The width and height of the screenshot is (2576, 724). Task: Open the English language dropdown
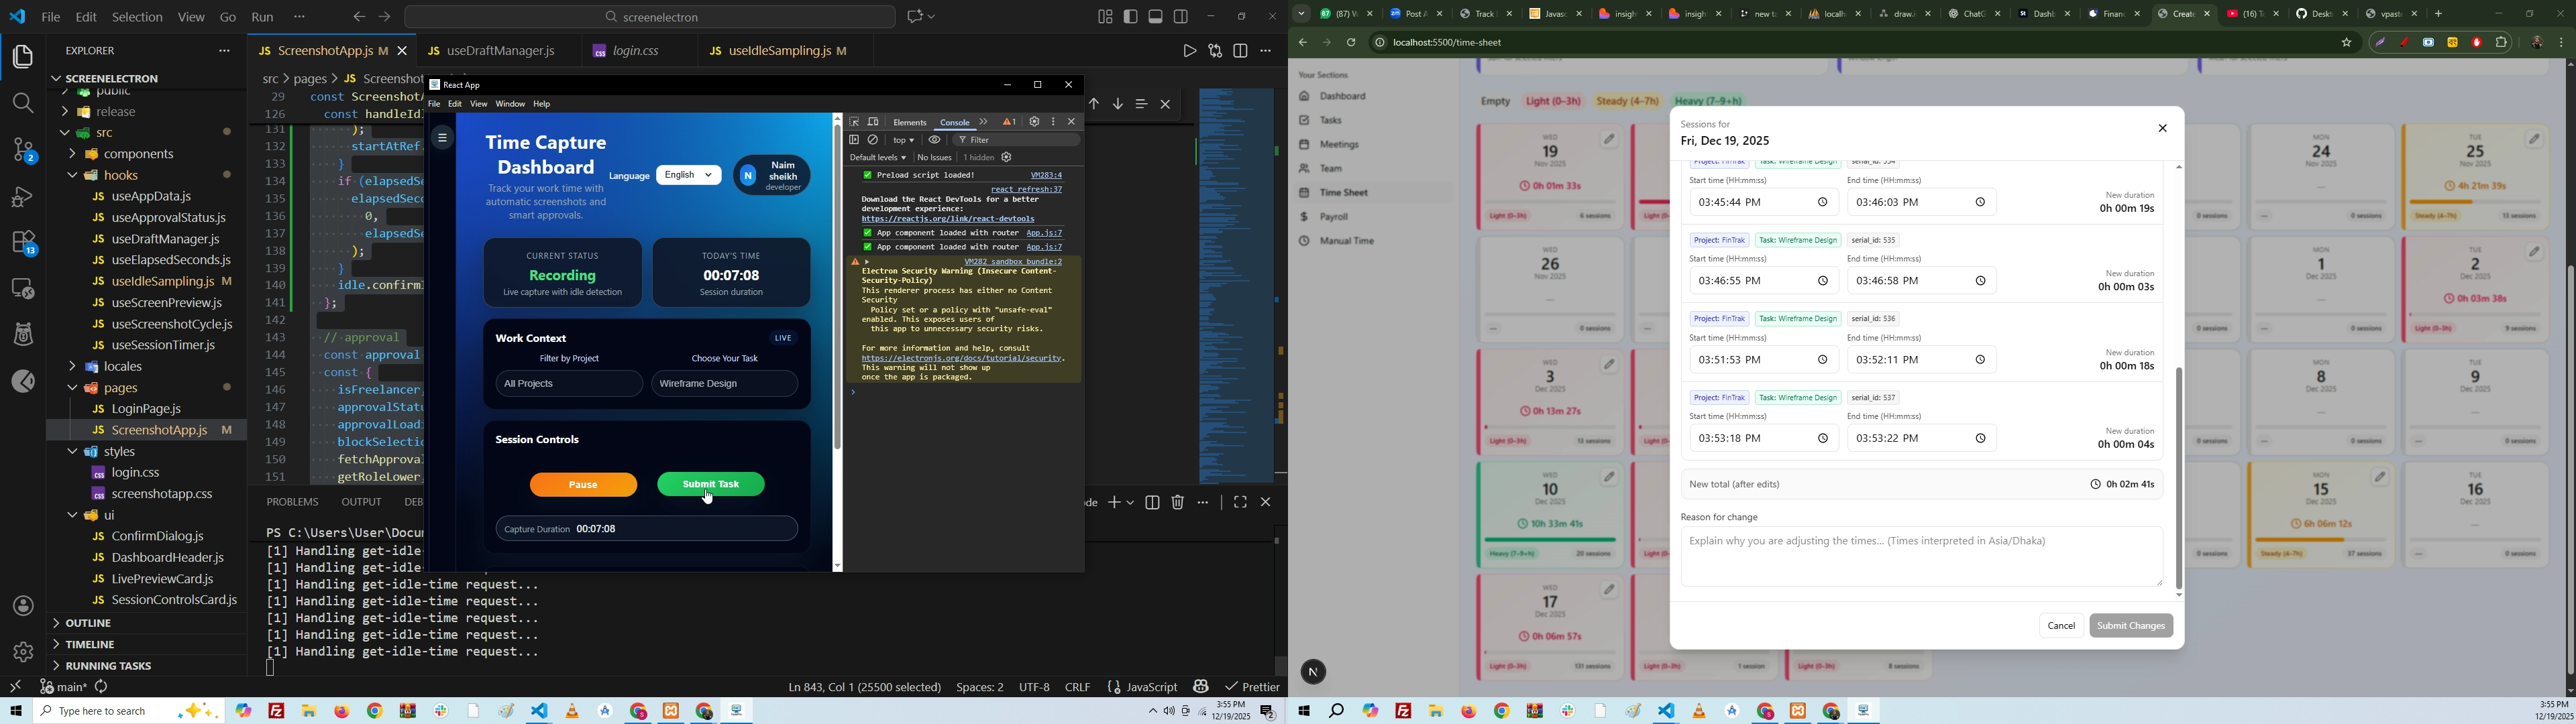(690, 175)
